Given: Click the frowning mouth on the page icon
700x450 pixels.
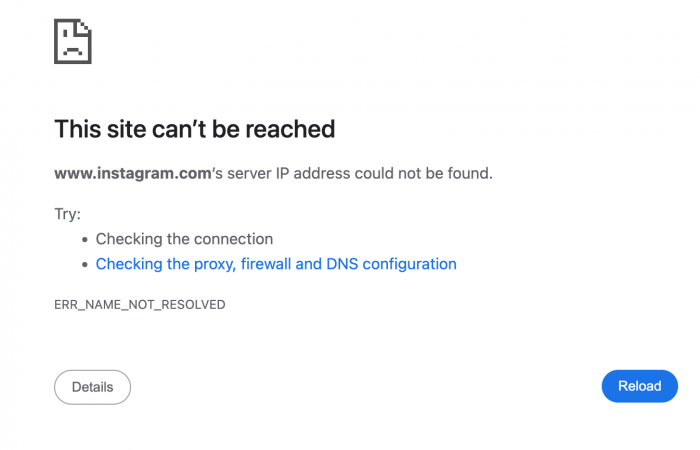Looking at the screenshot, I should (73, 50).
